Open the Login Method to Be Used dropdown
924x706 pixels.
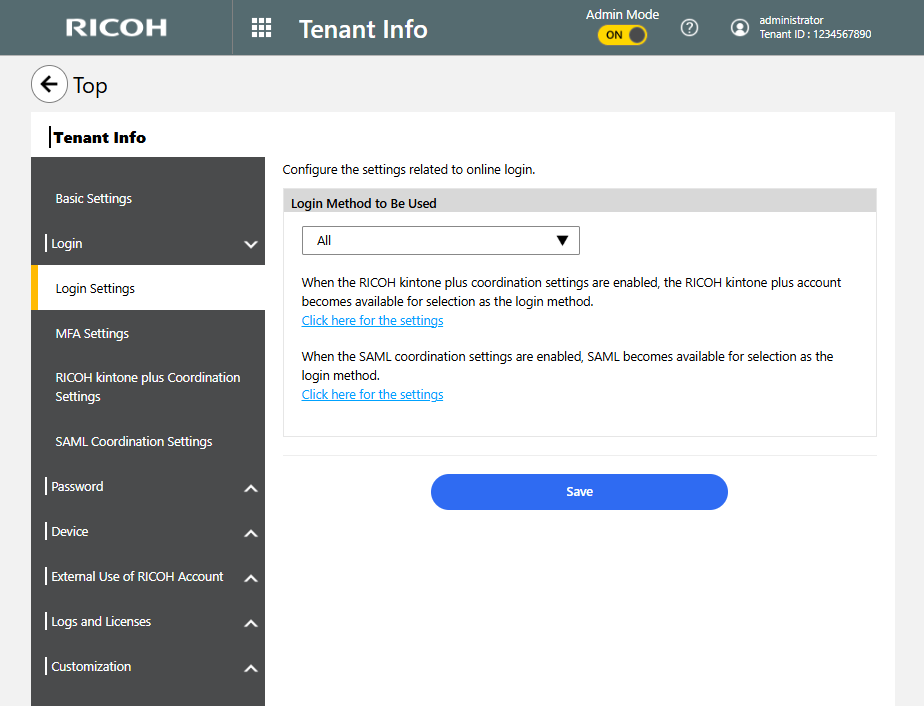440,241
